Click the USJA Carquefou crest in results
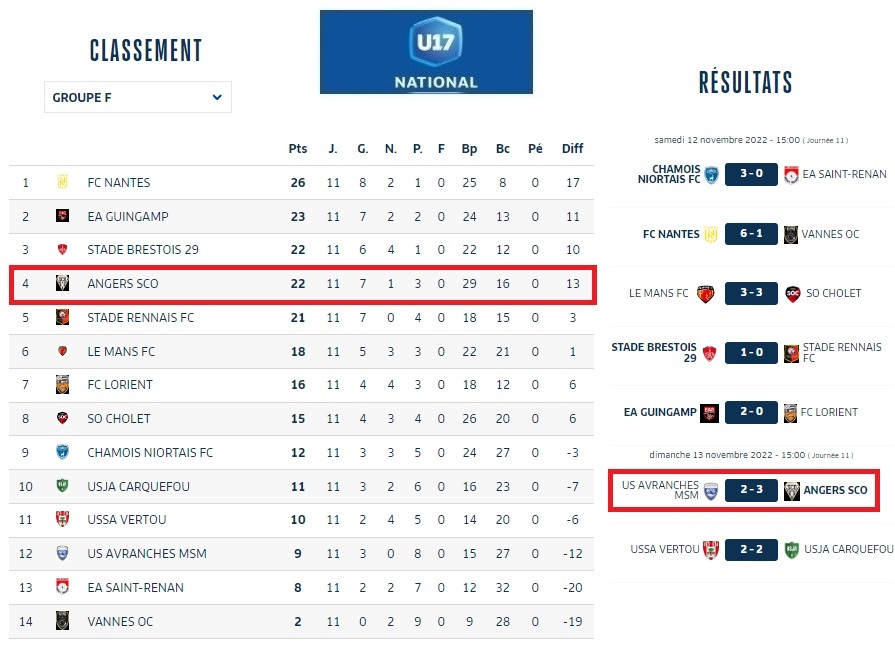 (792, 549)
